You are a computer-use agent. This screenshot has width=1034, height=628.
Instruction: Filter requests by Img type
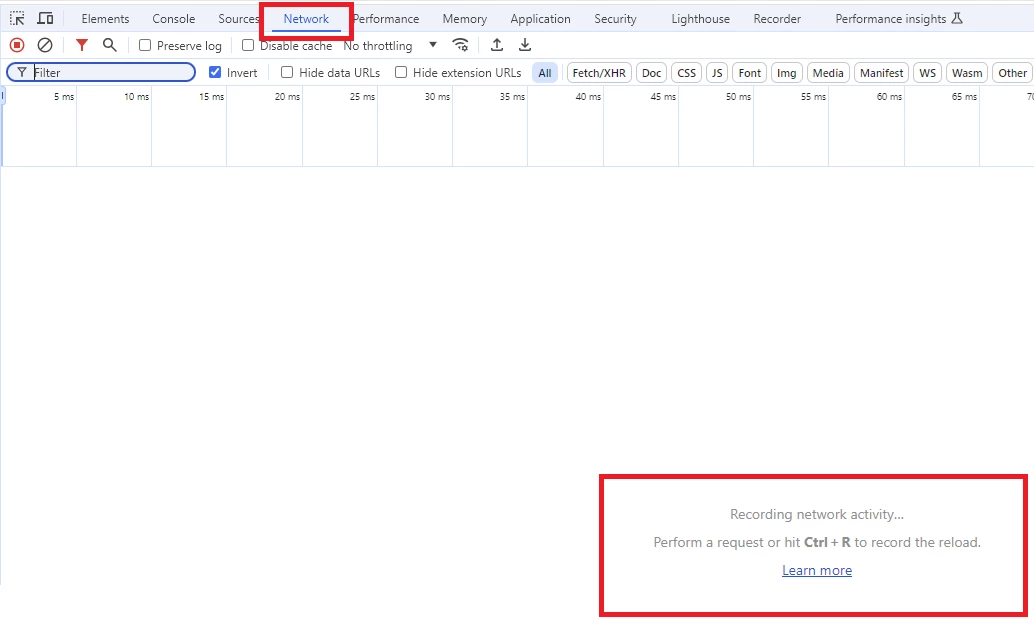pyautogui.click(x=787, y=73)
